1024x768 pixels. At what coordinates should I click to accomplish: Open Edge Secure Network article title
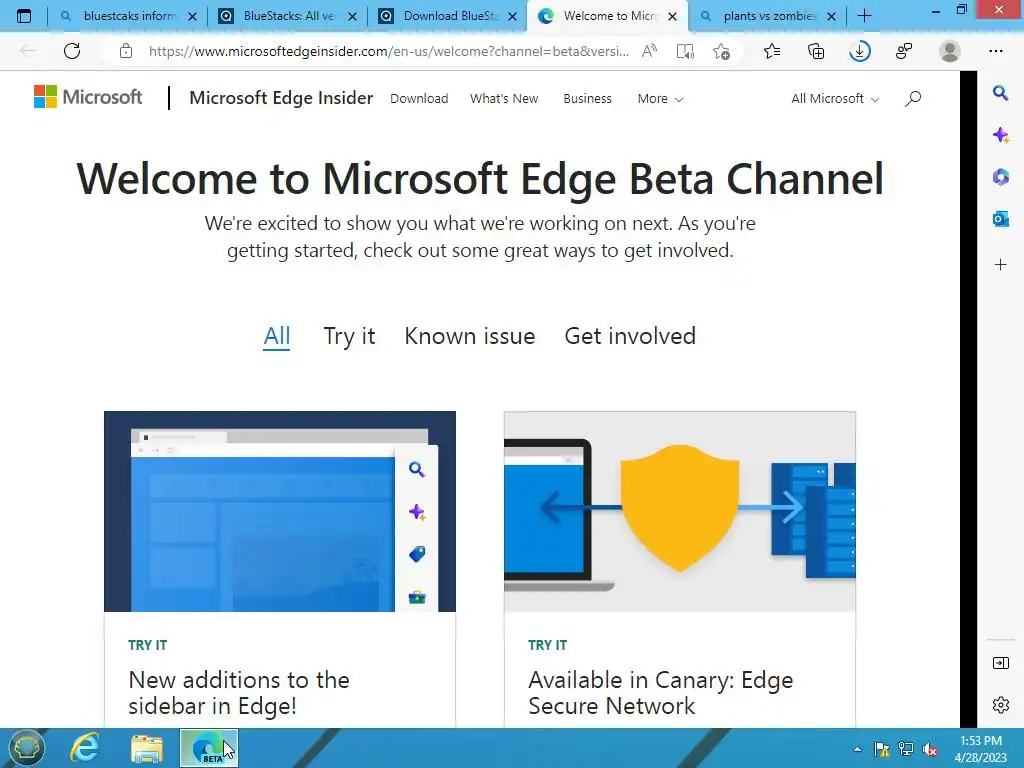click(x=660, y=693)
